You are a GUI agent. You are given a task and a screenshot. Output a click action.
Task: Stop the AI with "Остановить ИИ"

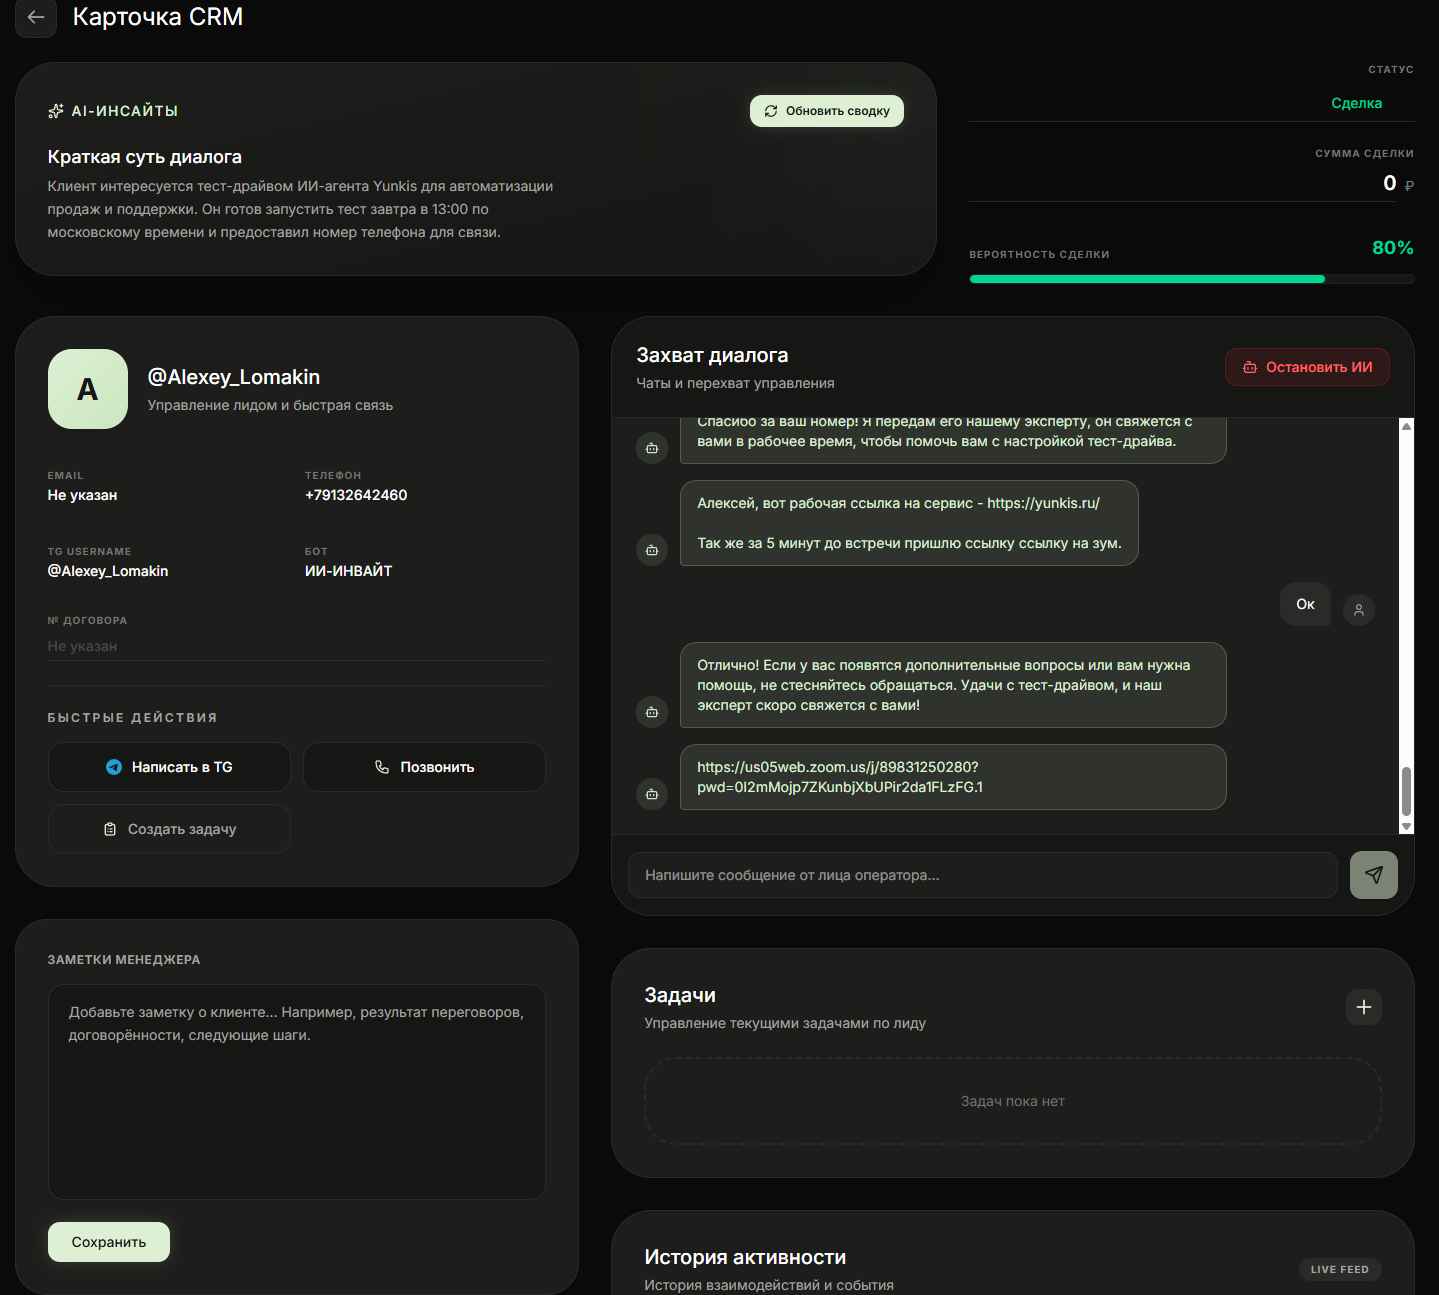(1307, 367)
